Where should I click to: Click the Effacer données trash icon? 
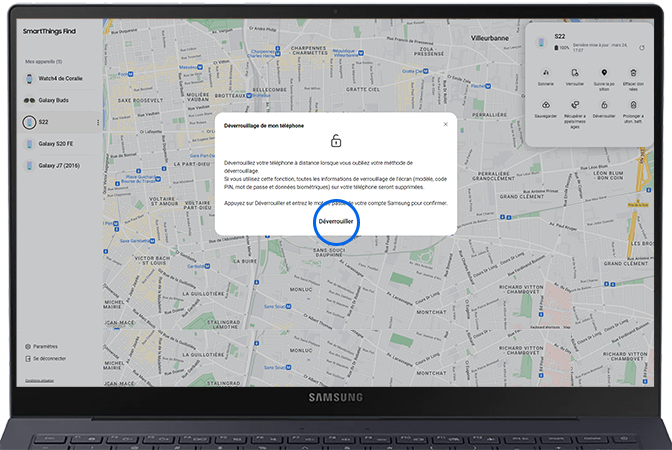pos(633,72)
